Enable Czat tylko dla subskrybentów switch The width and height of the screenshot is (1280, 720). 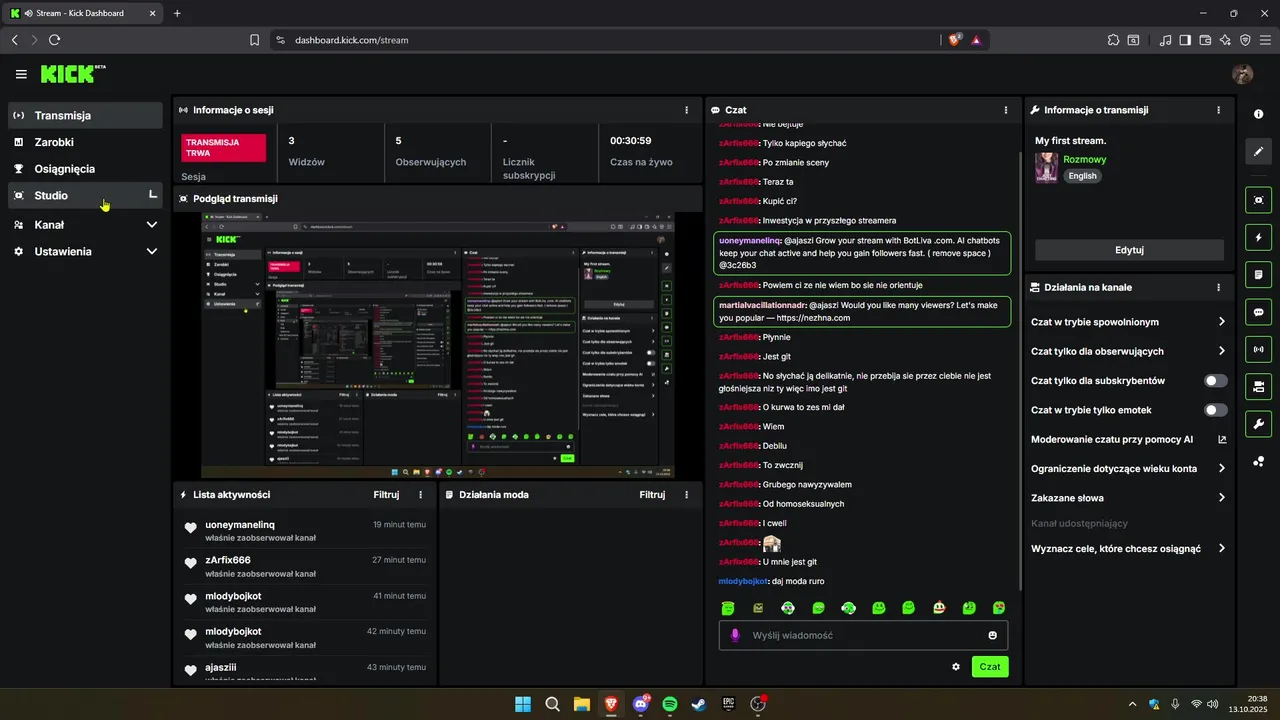click(1216, 381)
